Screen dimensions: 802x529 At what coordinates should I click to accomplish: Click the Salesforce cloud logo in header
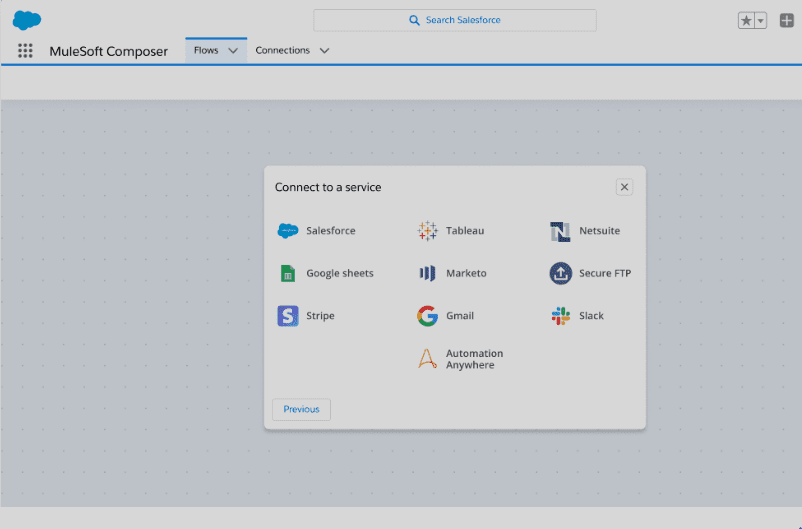coord(27,20)
